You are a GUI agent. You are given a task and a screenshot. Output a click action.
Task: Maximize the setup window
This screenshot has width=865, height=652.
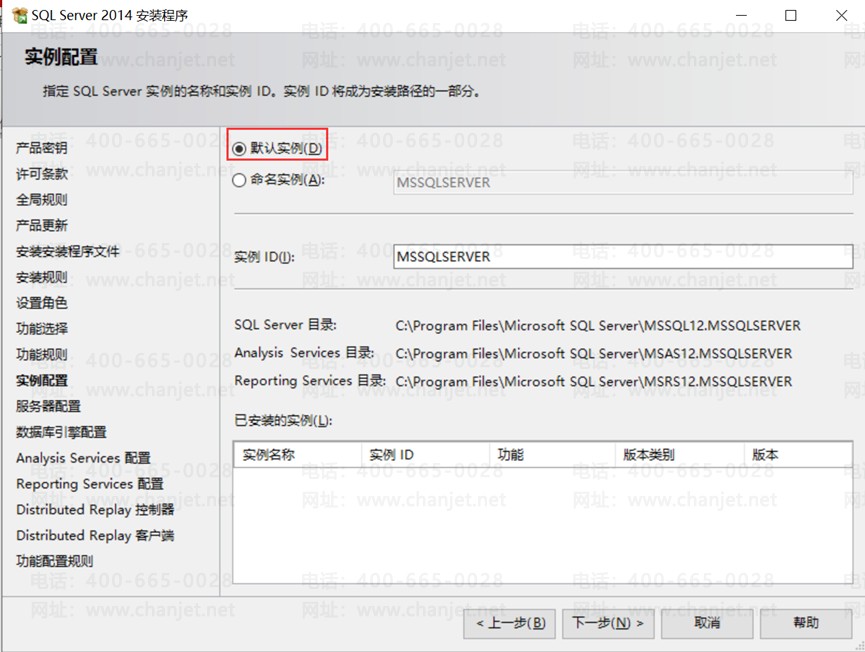(791, 15)
